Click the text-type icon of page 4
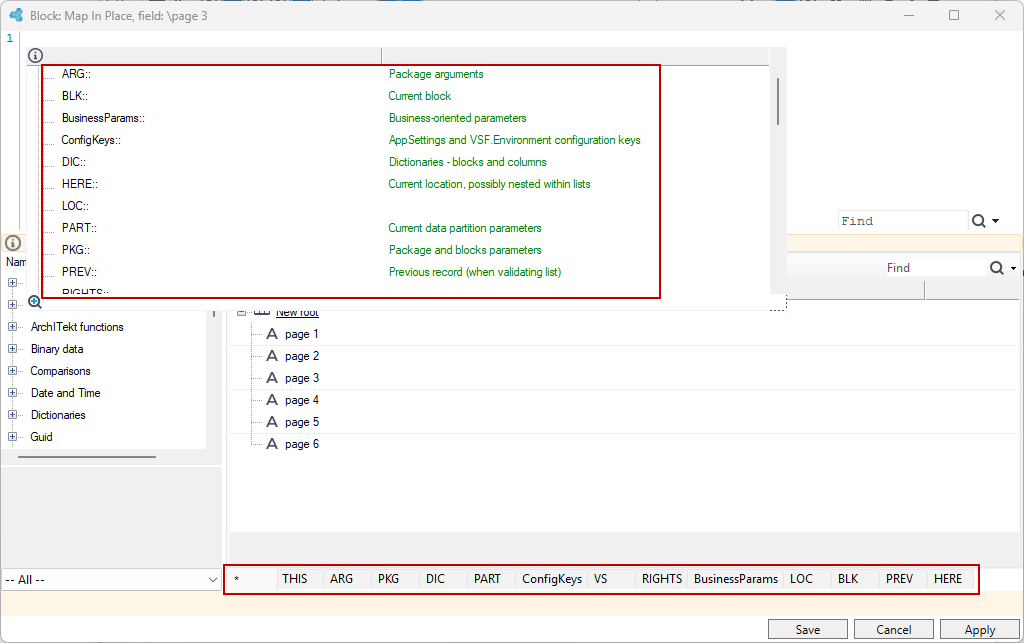The image size is (1024, 643). pyautogui.click(x=272, y=400)
